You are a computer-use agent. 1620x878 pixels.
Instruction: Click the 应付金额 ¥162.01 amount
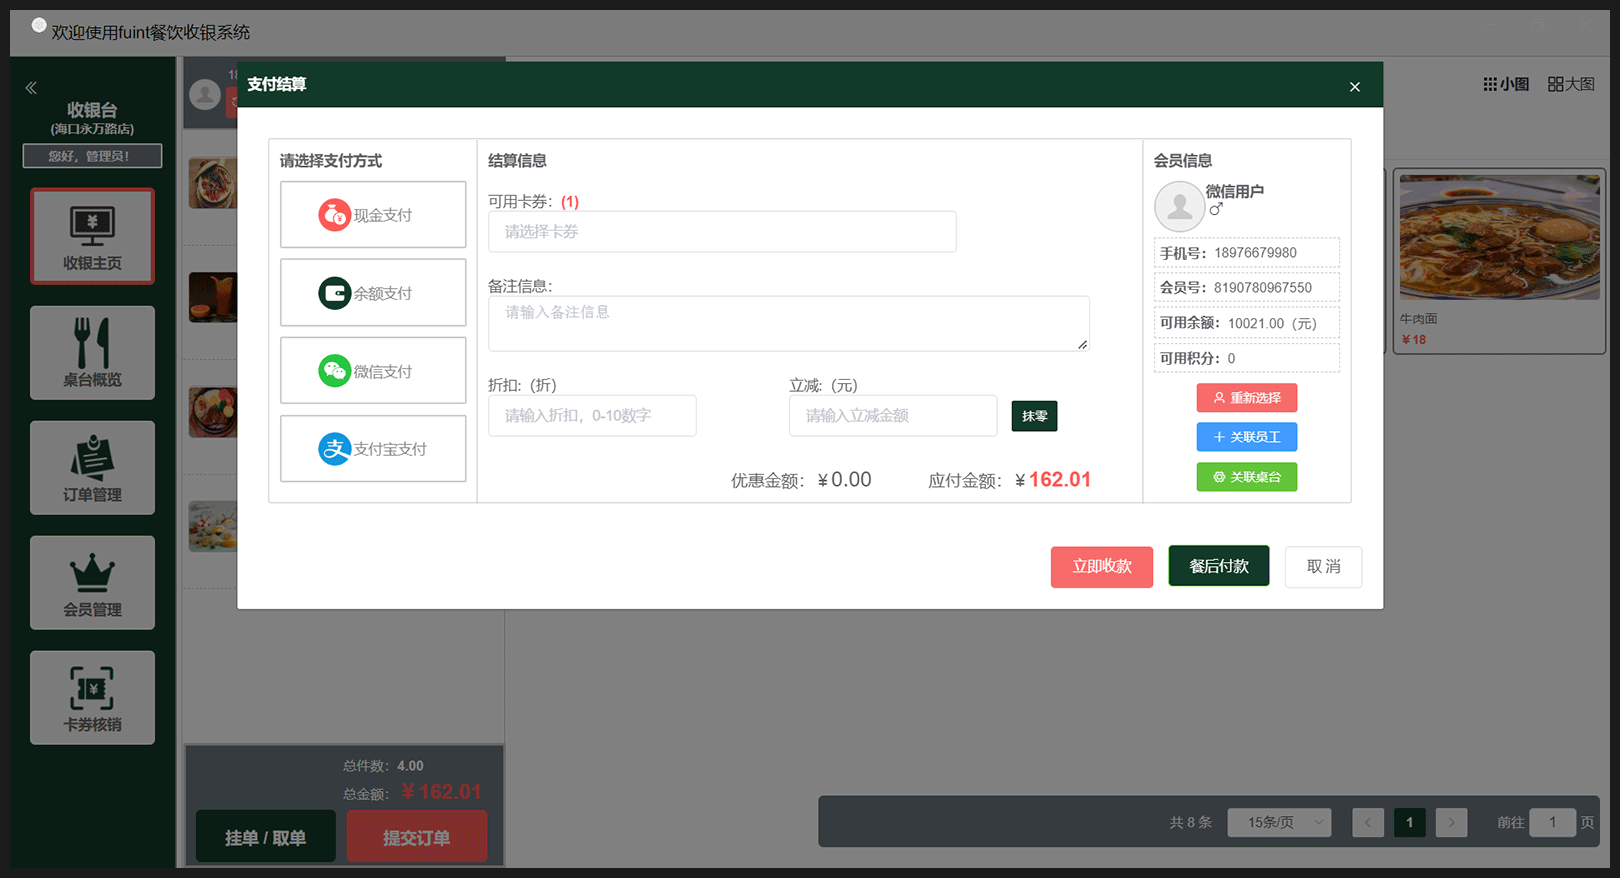pyautogui.click(x=1053, y=480)
